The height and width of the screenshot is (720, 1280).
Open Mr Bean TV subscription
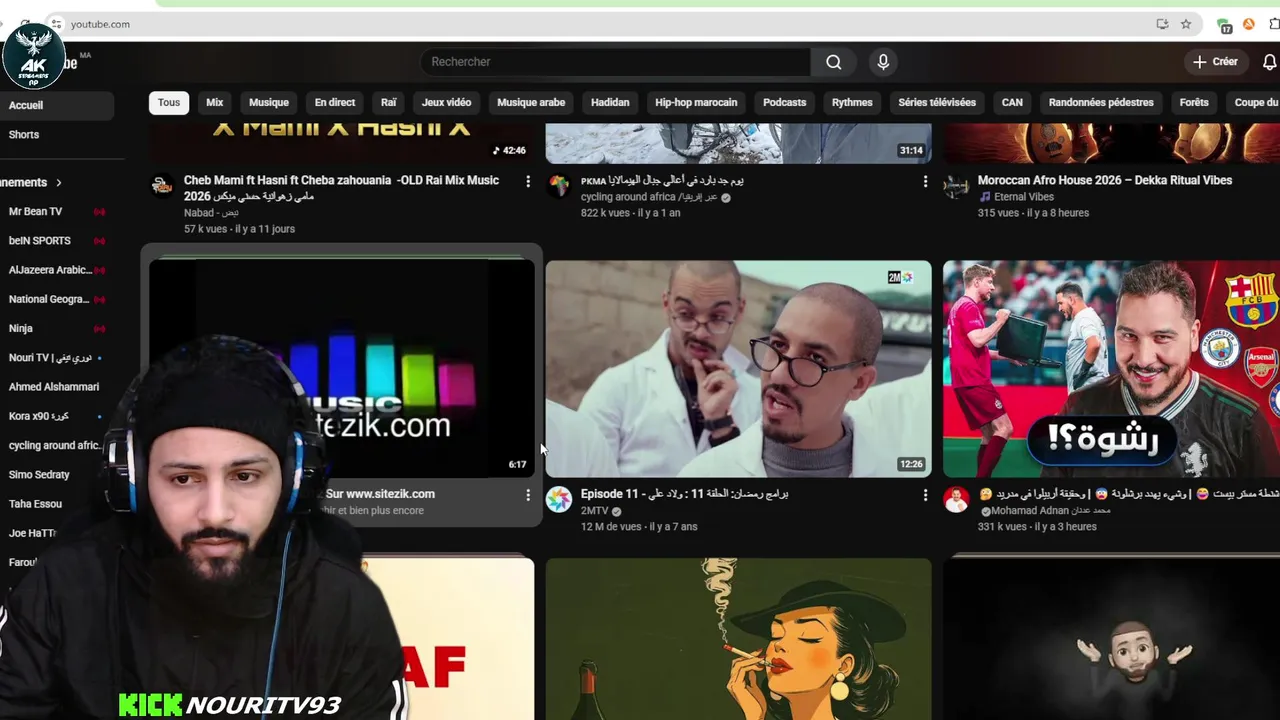[x=55, y=212]
